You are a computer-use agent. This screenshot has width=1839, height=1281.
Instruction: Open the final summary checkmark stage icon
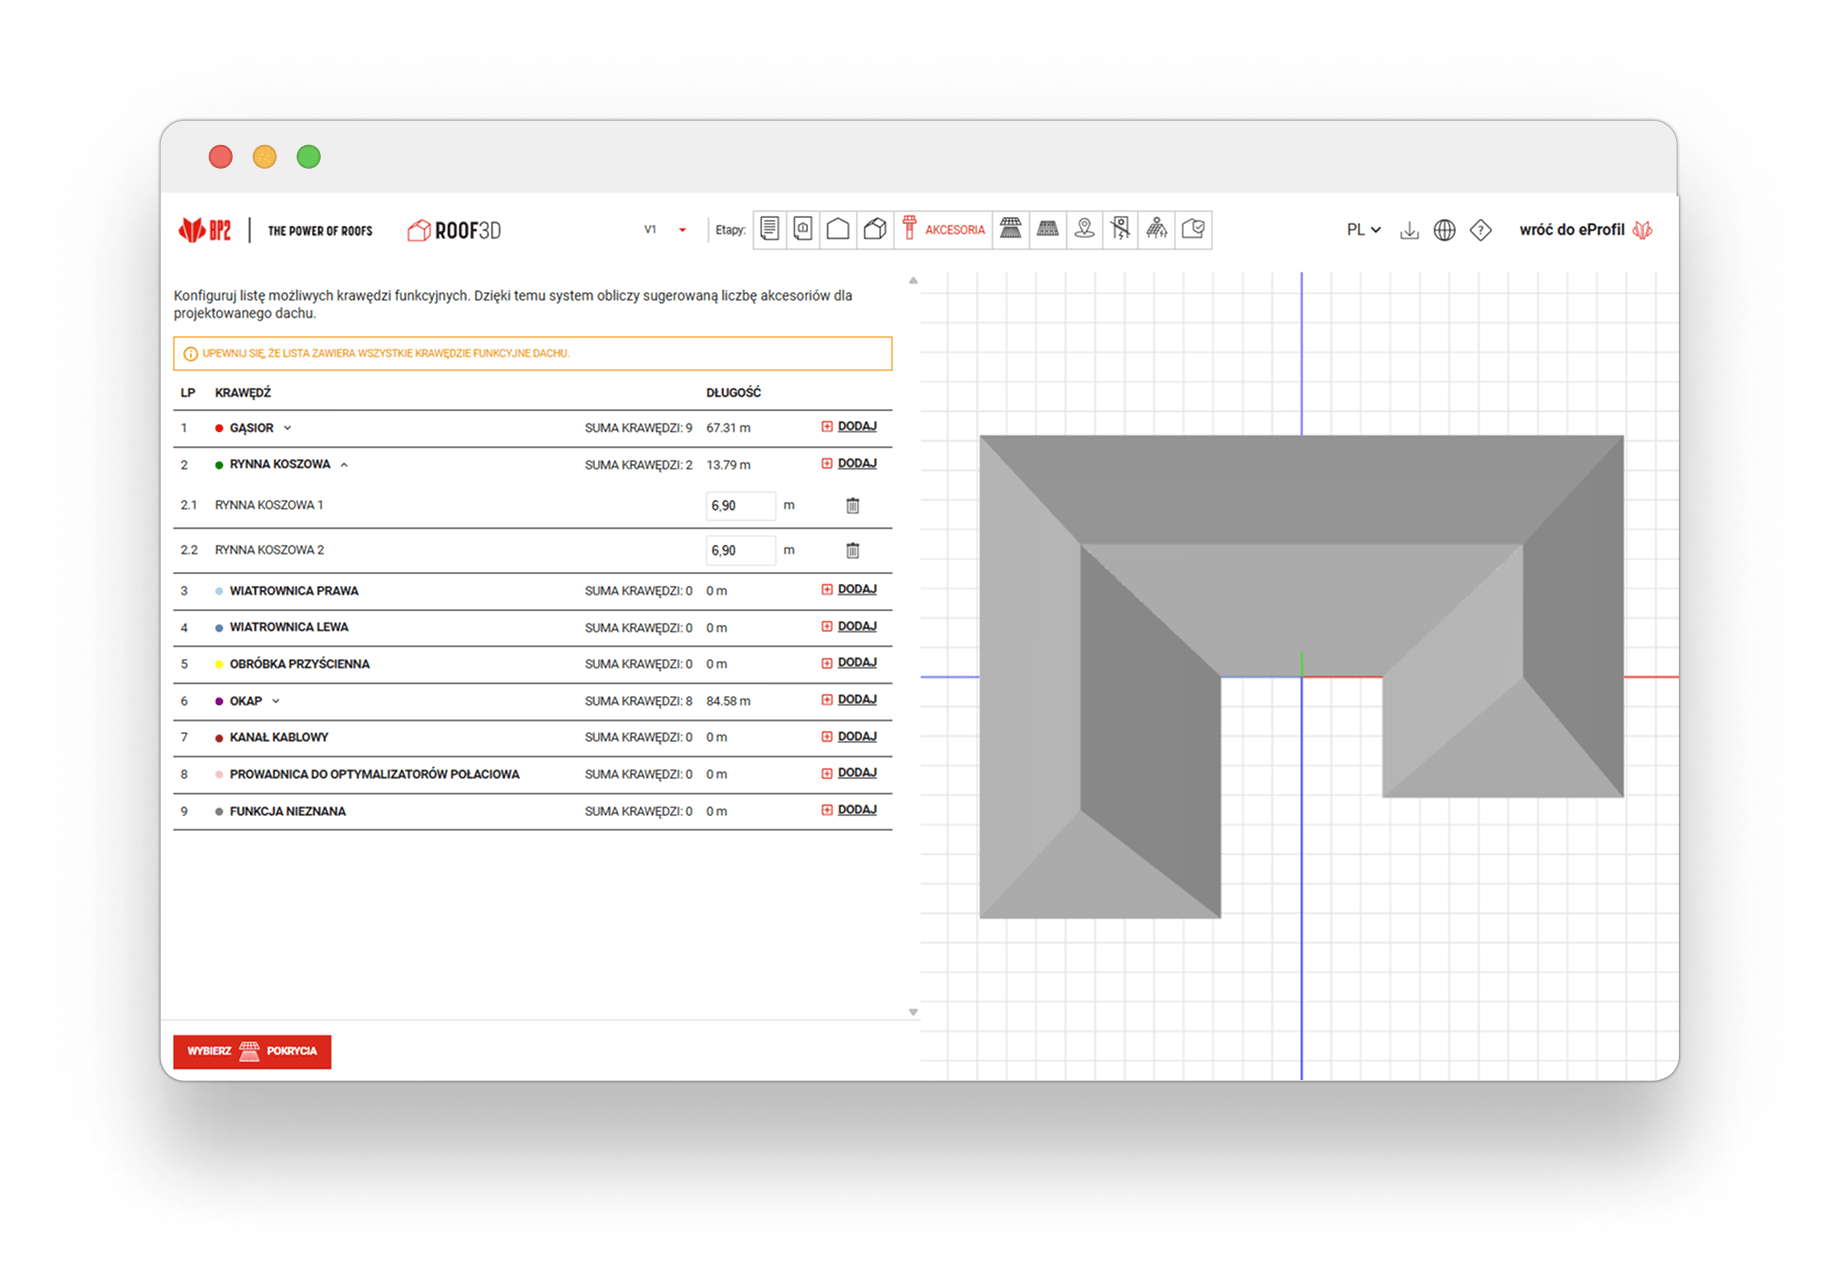1193,229
